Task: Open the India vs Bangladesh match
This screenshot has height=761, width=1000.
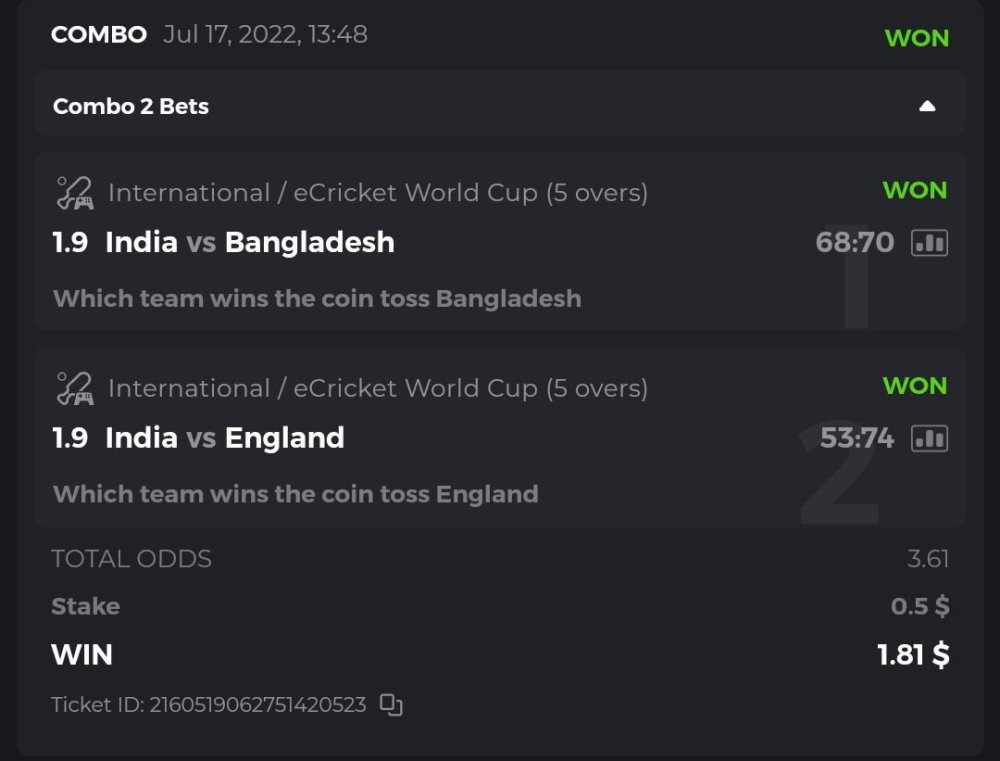Action: [x=250, y=242]
